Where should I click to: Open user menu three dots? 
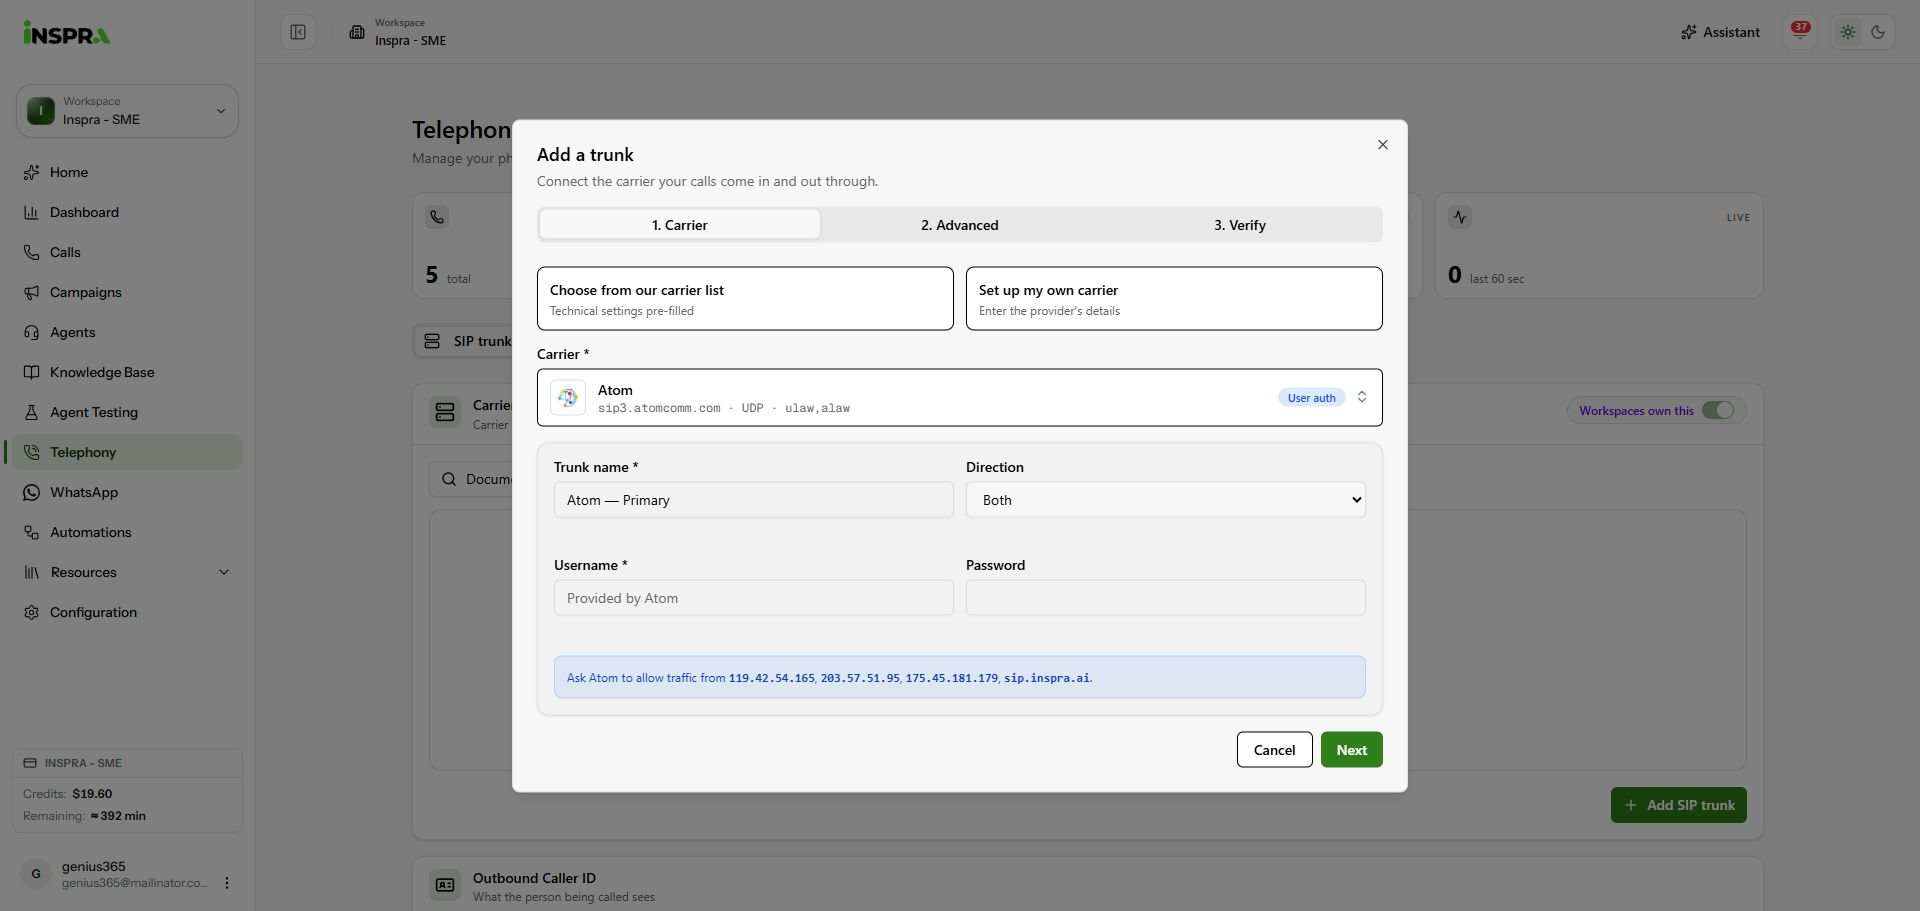(227, 883)
